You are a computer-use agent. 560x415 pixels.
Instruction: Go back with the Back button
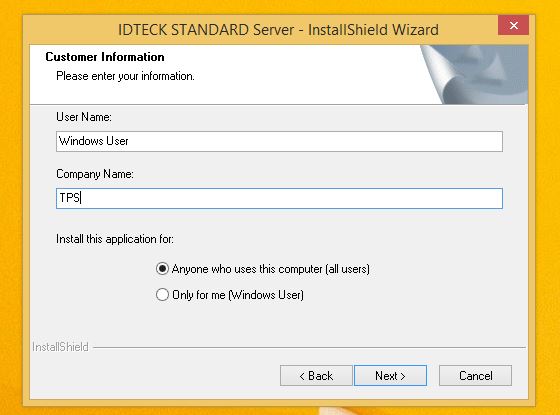tap(316, 376)
